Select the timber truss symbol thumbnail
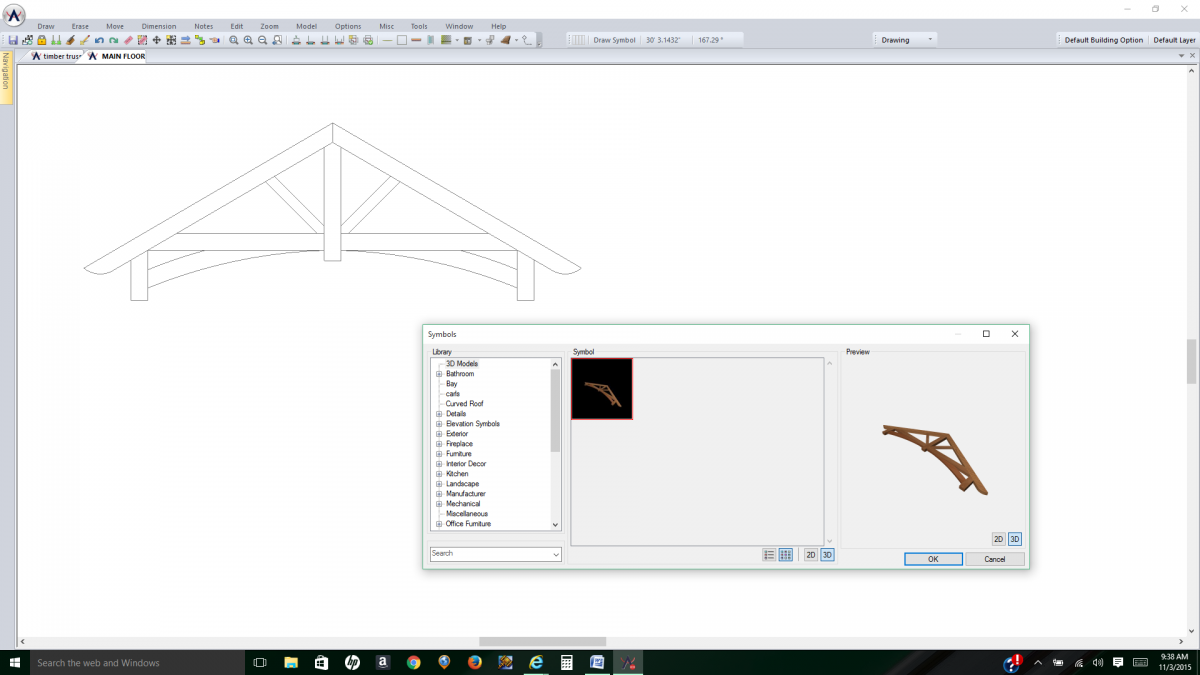The width and height of the screenshot is (1200, 675). click(601, 389)
